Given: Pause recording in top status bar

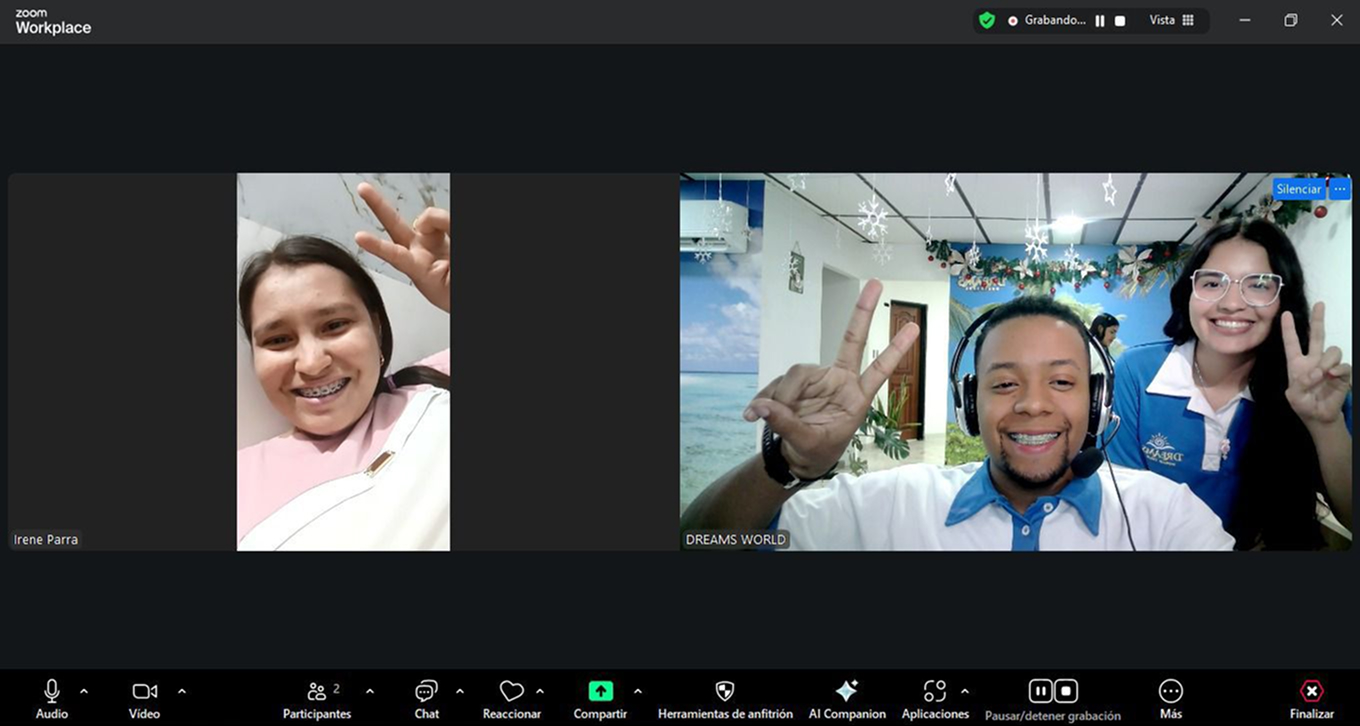Looking at the screenshot, I should [1100, 21].
